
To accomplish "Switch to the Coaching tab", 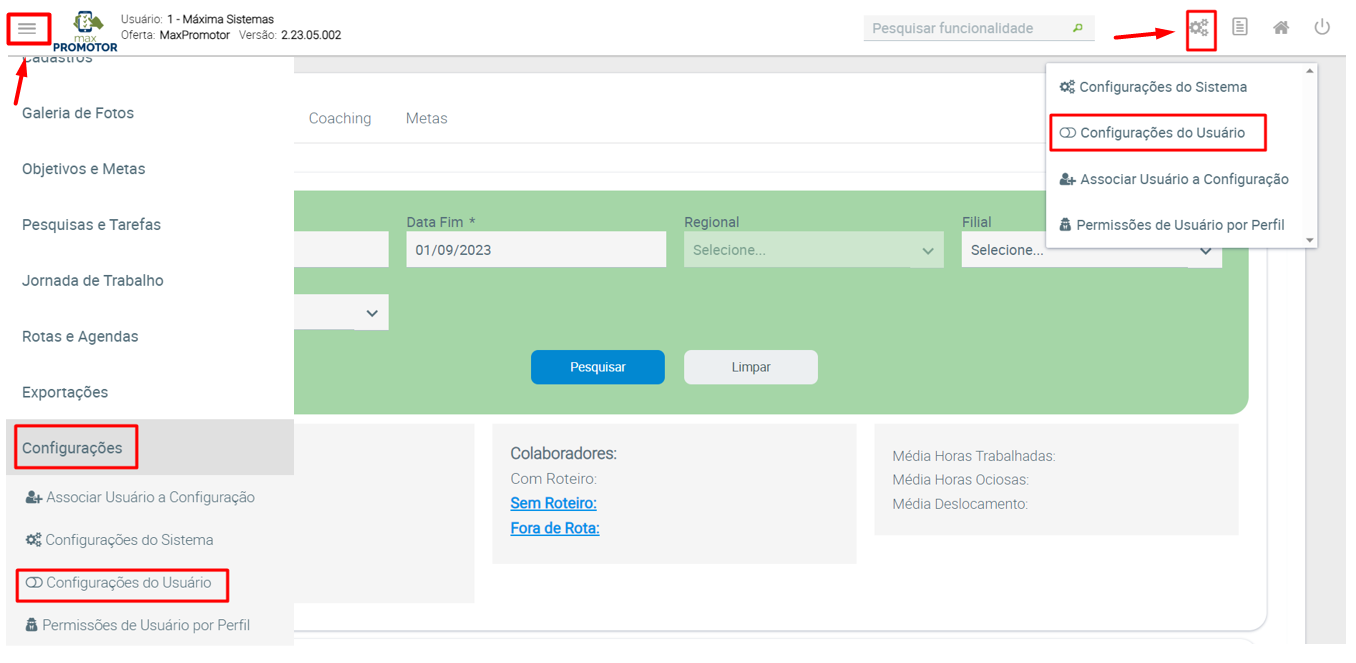I will click(340, 118).
